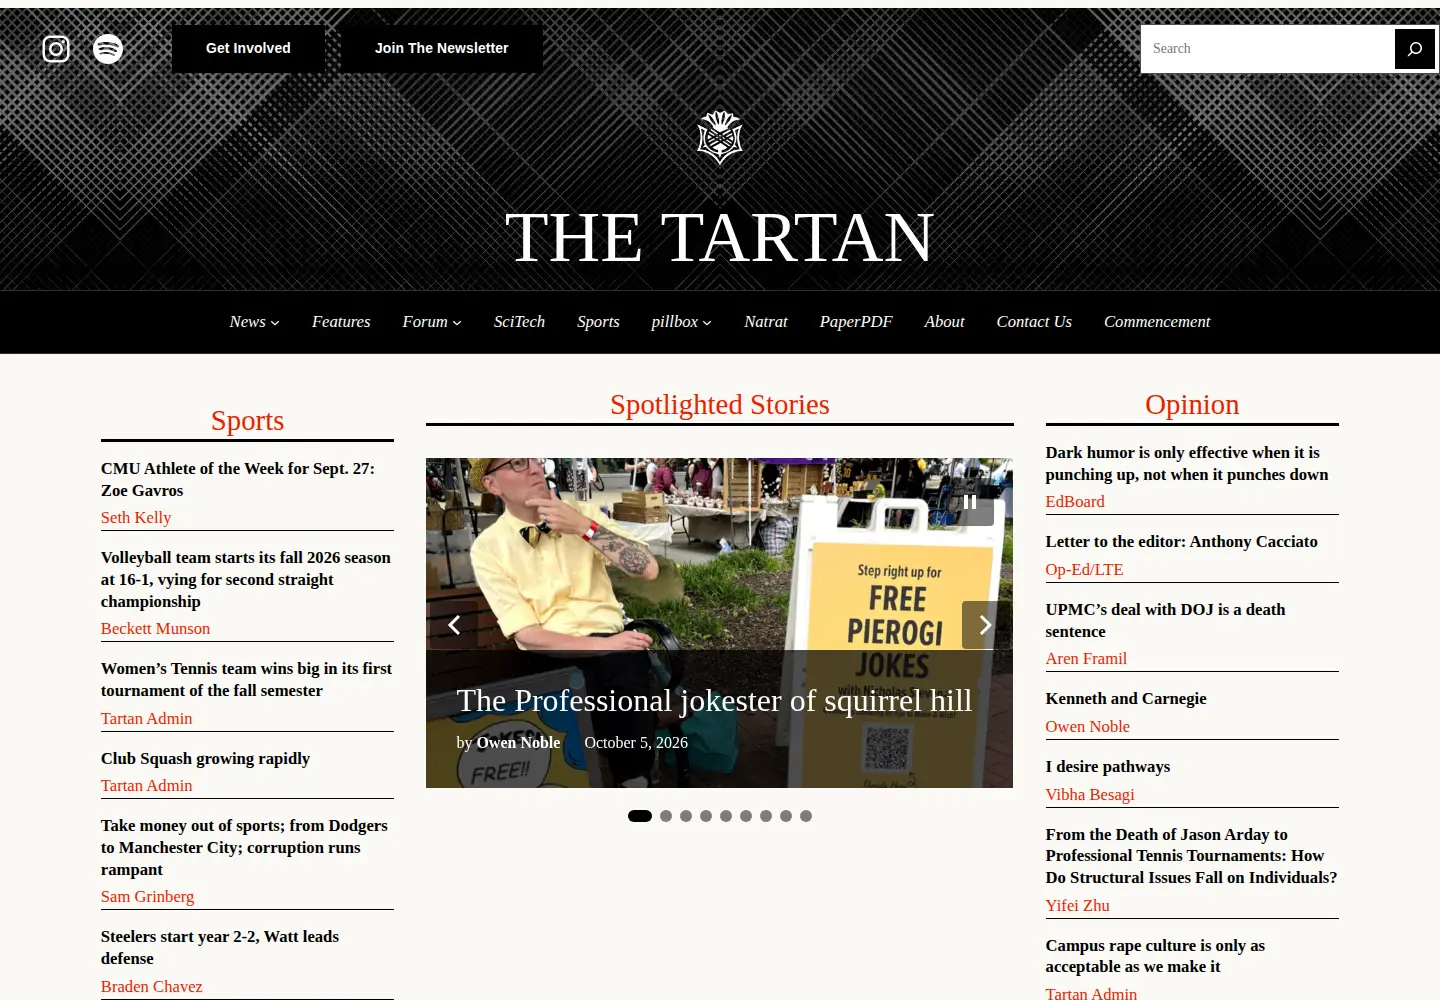
Task: Click THE TARTAN site title
Action: [720, 238]
